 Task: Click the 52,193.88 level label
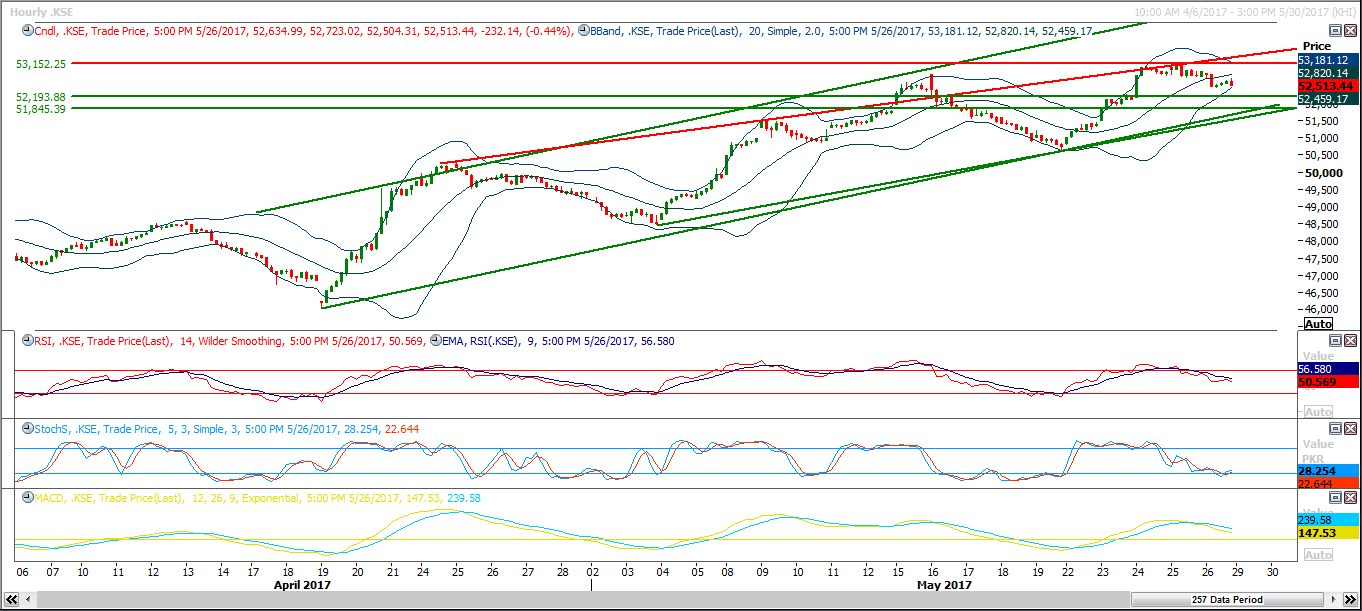(x=41, y=97)
